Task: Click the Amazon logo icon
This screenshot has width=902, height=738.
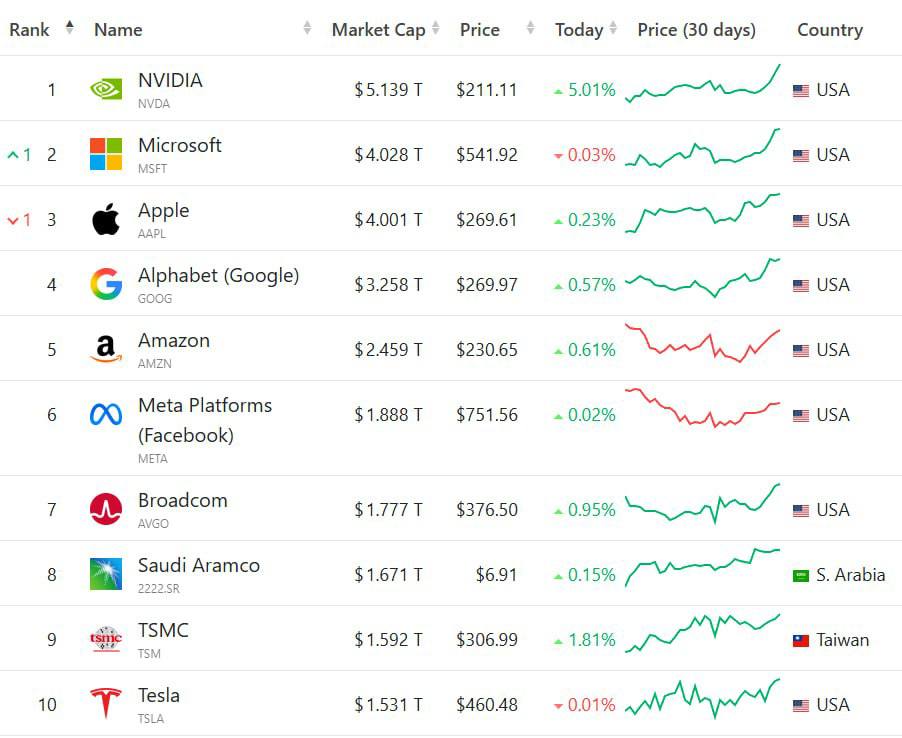Action: click(106, 350)
